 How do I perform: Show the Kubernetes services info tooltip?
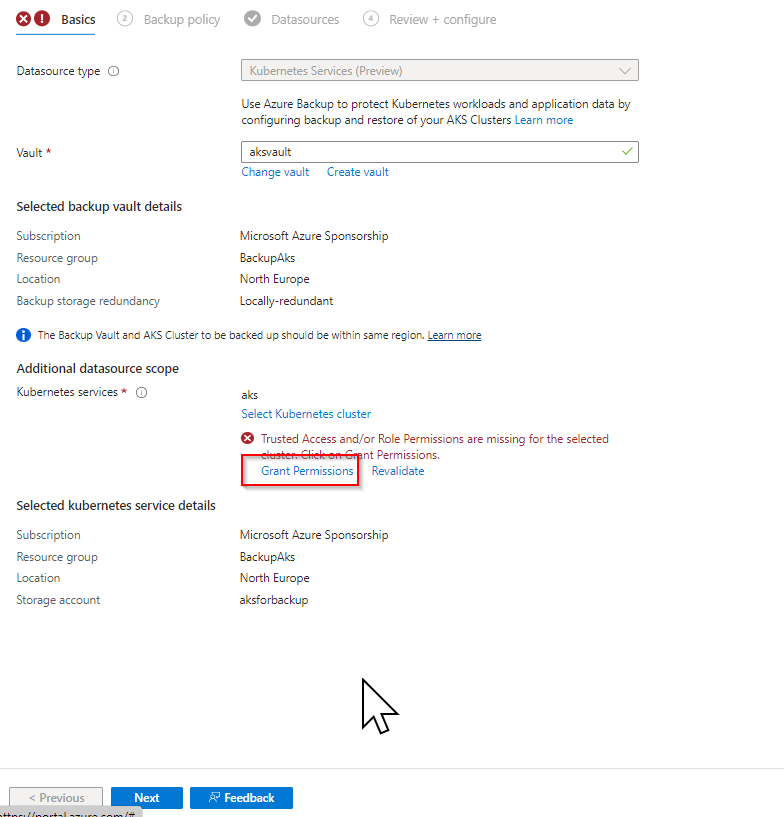(x=142, y=392)
